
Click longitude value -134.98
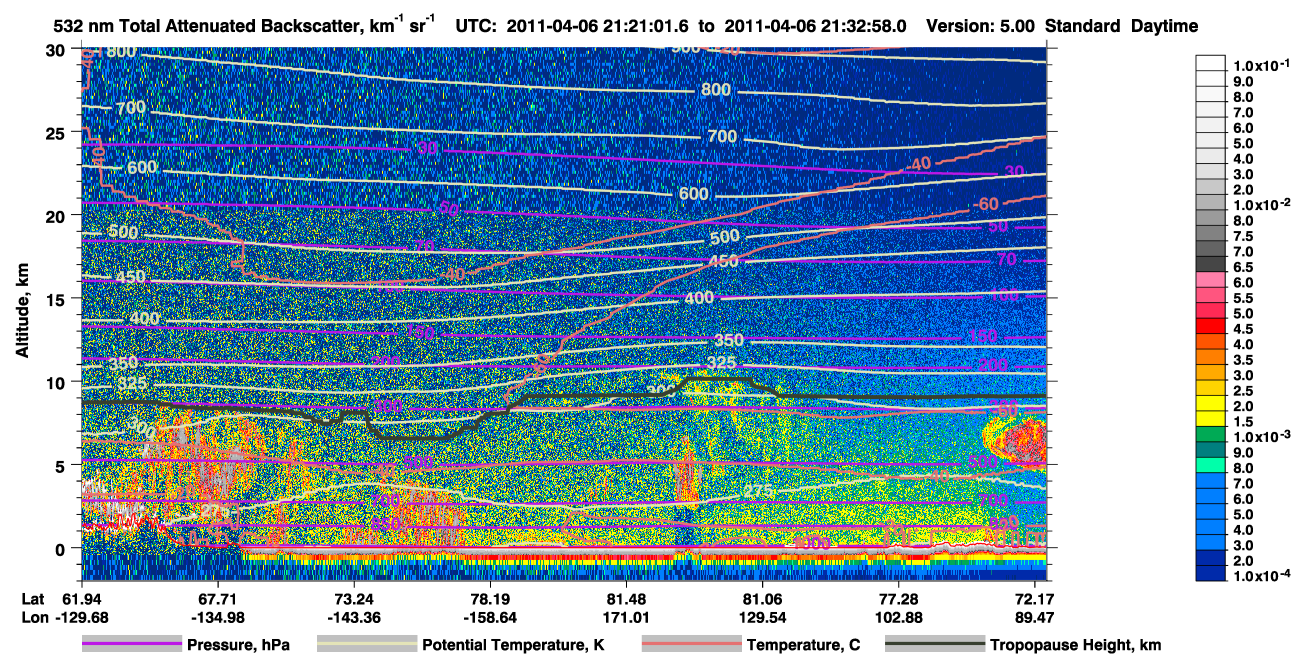[217, 617]
